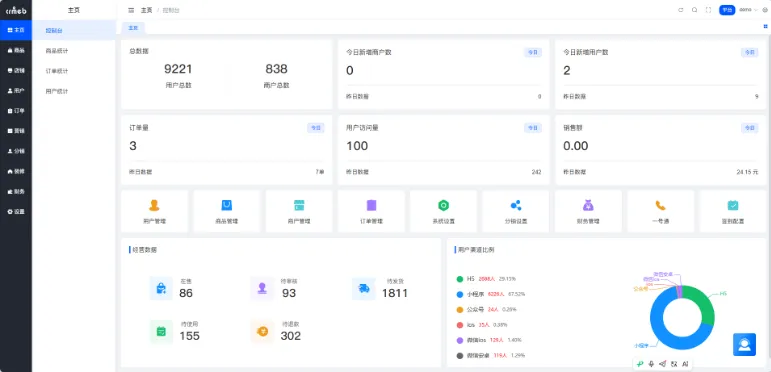The height and width of the screenshot is (372, 771).
Task: Open the 用户管理 shortcut card
Action: pyautogui.click(x=154, y=211)
